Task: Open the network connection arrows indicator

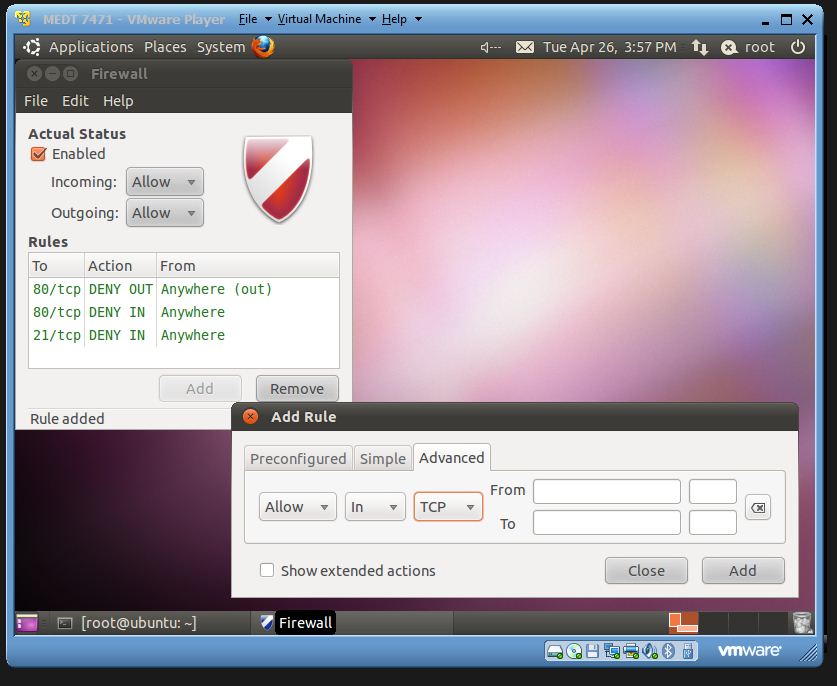Action: 700,48
